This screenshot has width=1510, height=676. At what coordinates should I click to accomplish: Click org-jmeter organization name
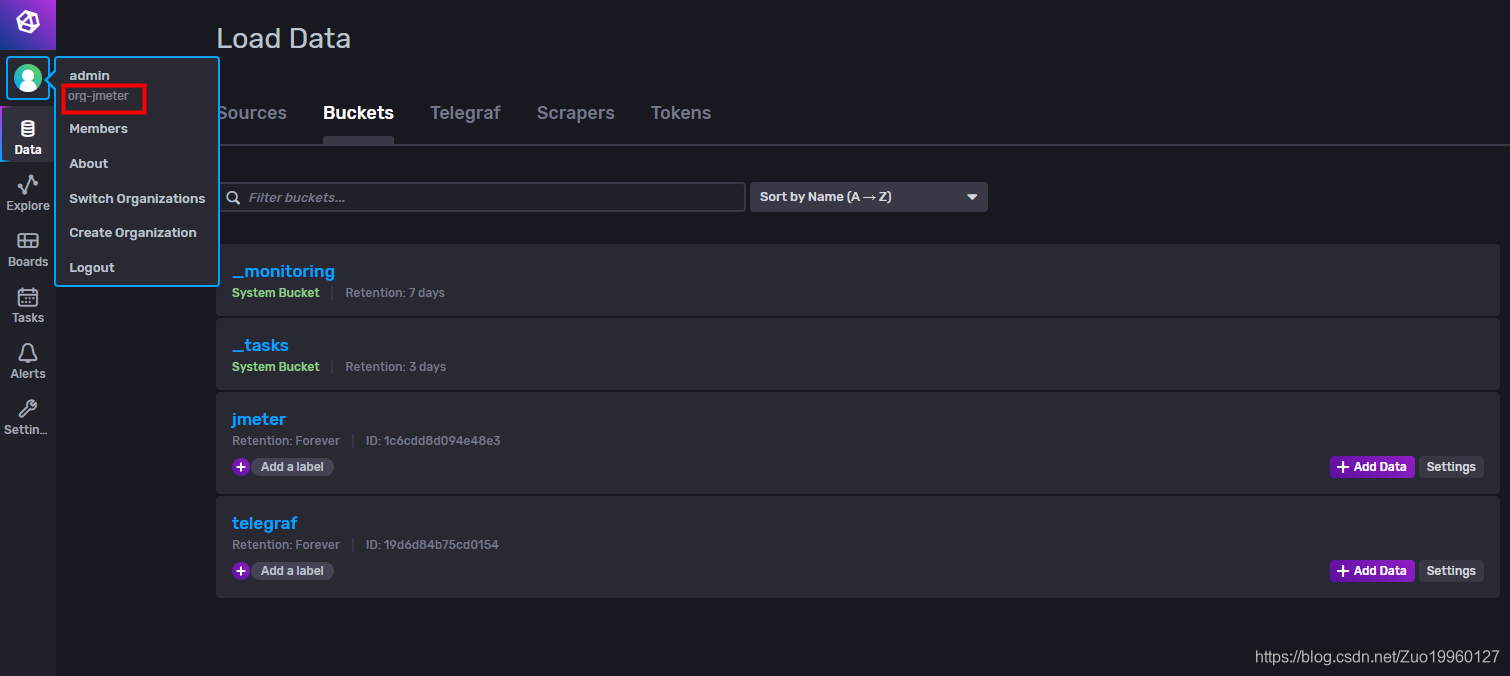pyautogui.click(x=98, y=96)
